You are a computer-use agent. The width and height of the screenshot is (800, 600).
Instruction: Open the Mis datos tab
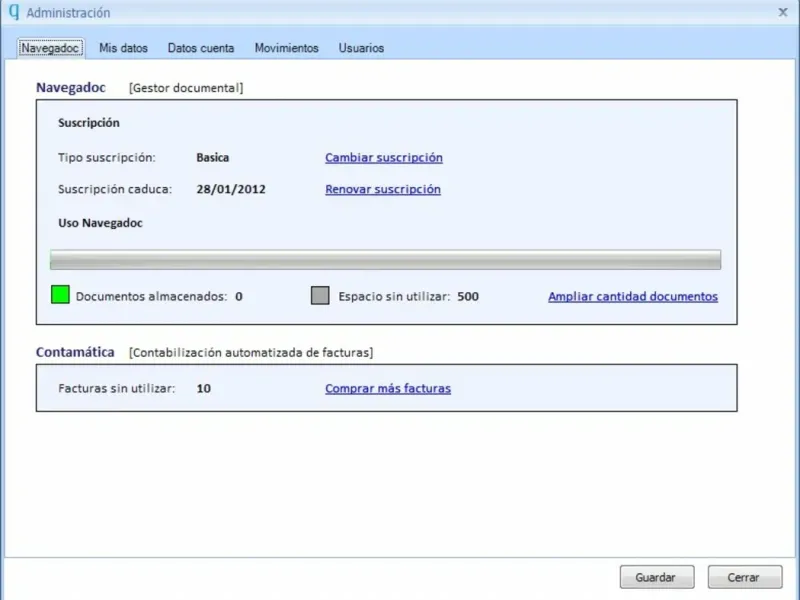pyautogui.click(x=123, y=48)
